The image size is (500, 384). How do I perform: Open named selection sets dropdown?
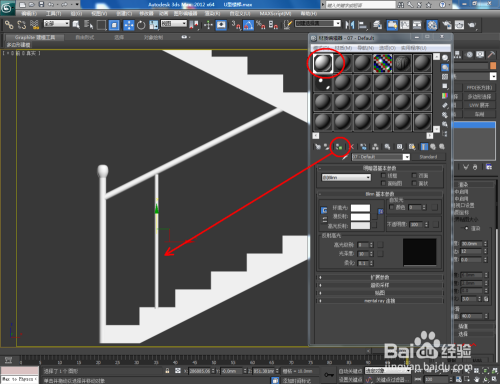318,23
